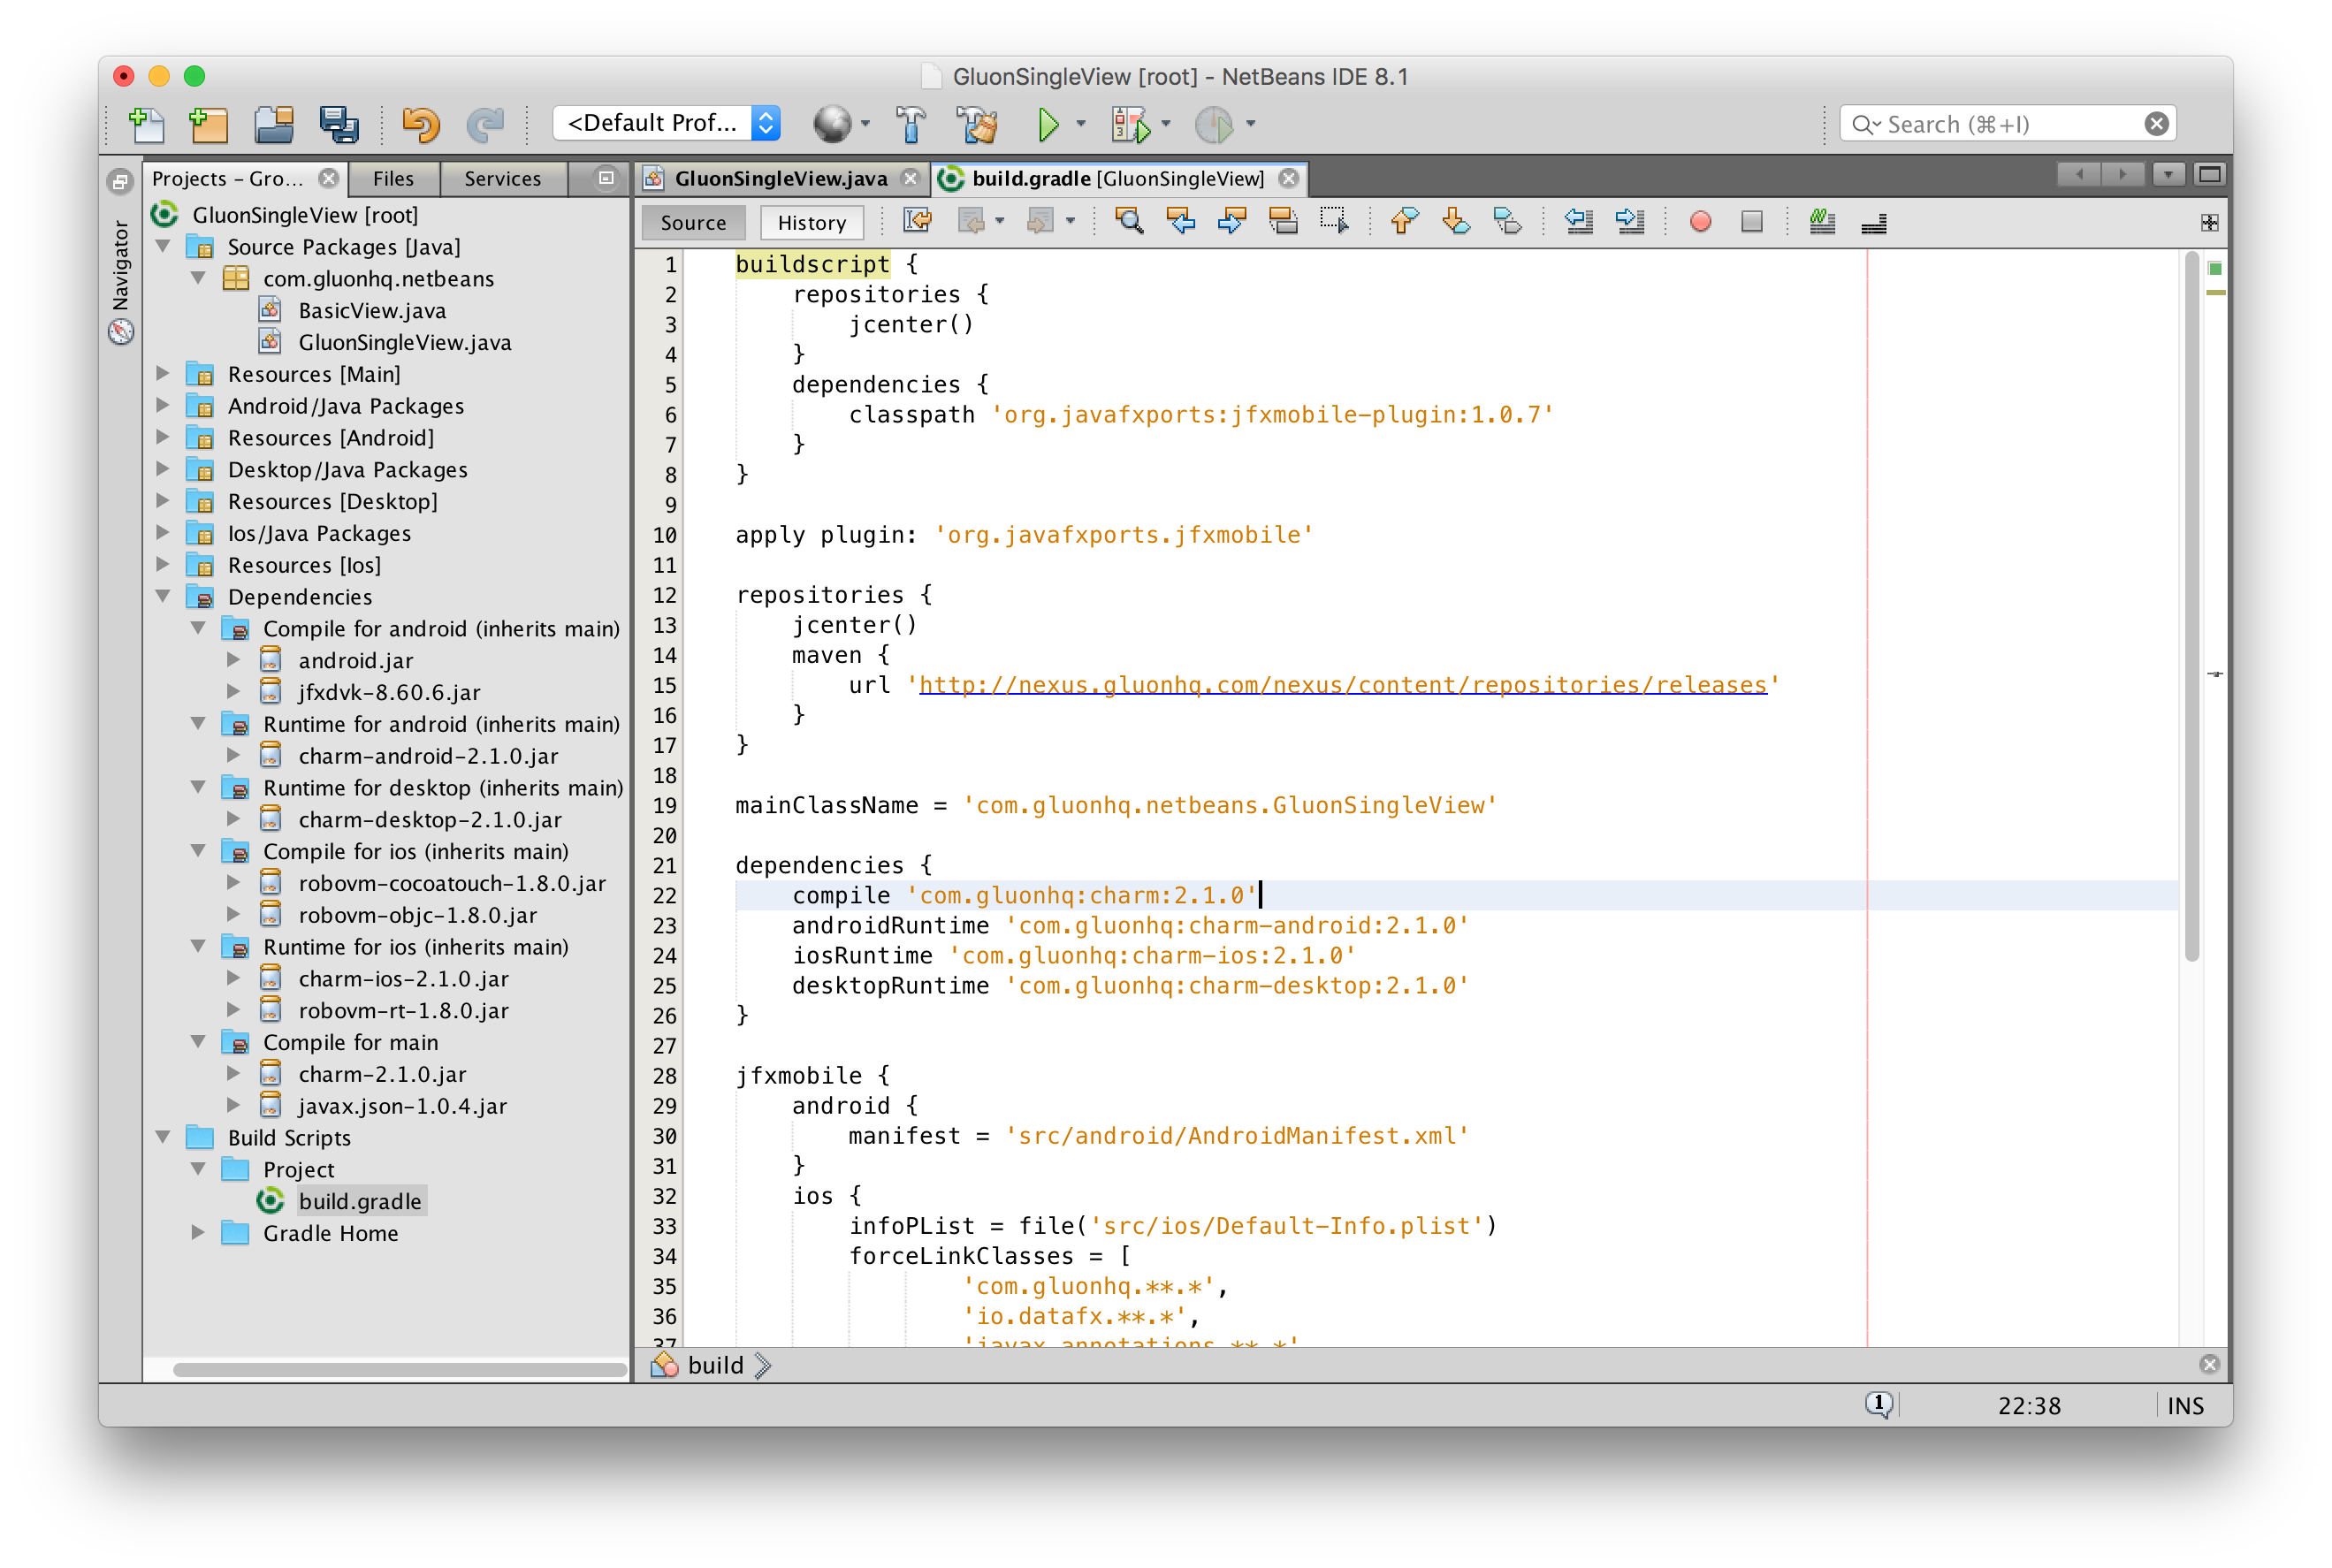Image resolution: width=2332 pixels, height=1568 pixels.
Task: Click the New Project toolbar icon
Action: click(x=209, y=124)
